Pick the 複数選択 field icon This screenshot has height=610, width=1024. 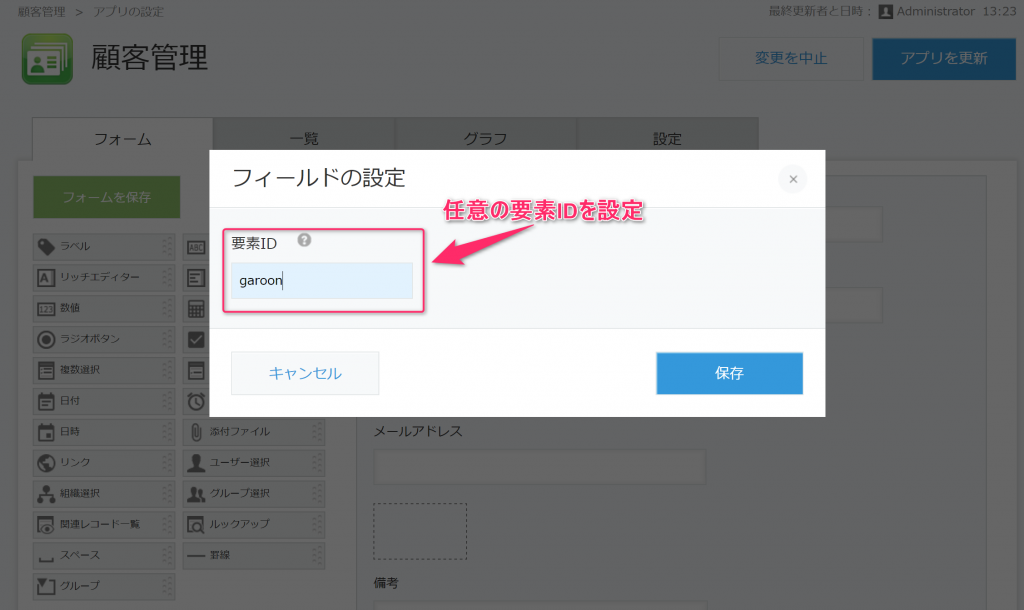pyautogui.click(x=46, y=370)
